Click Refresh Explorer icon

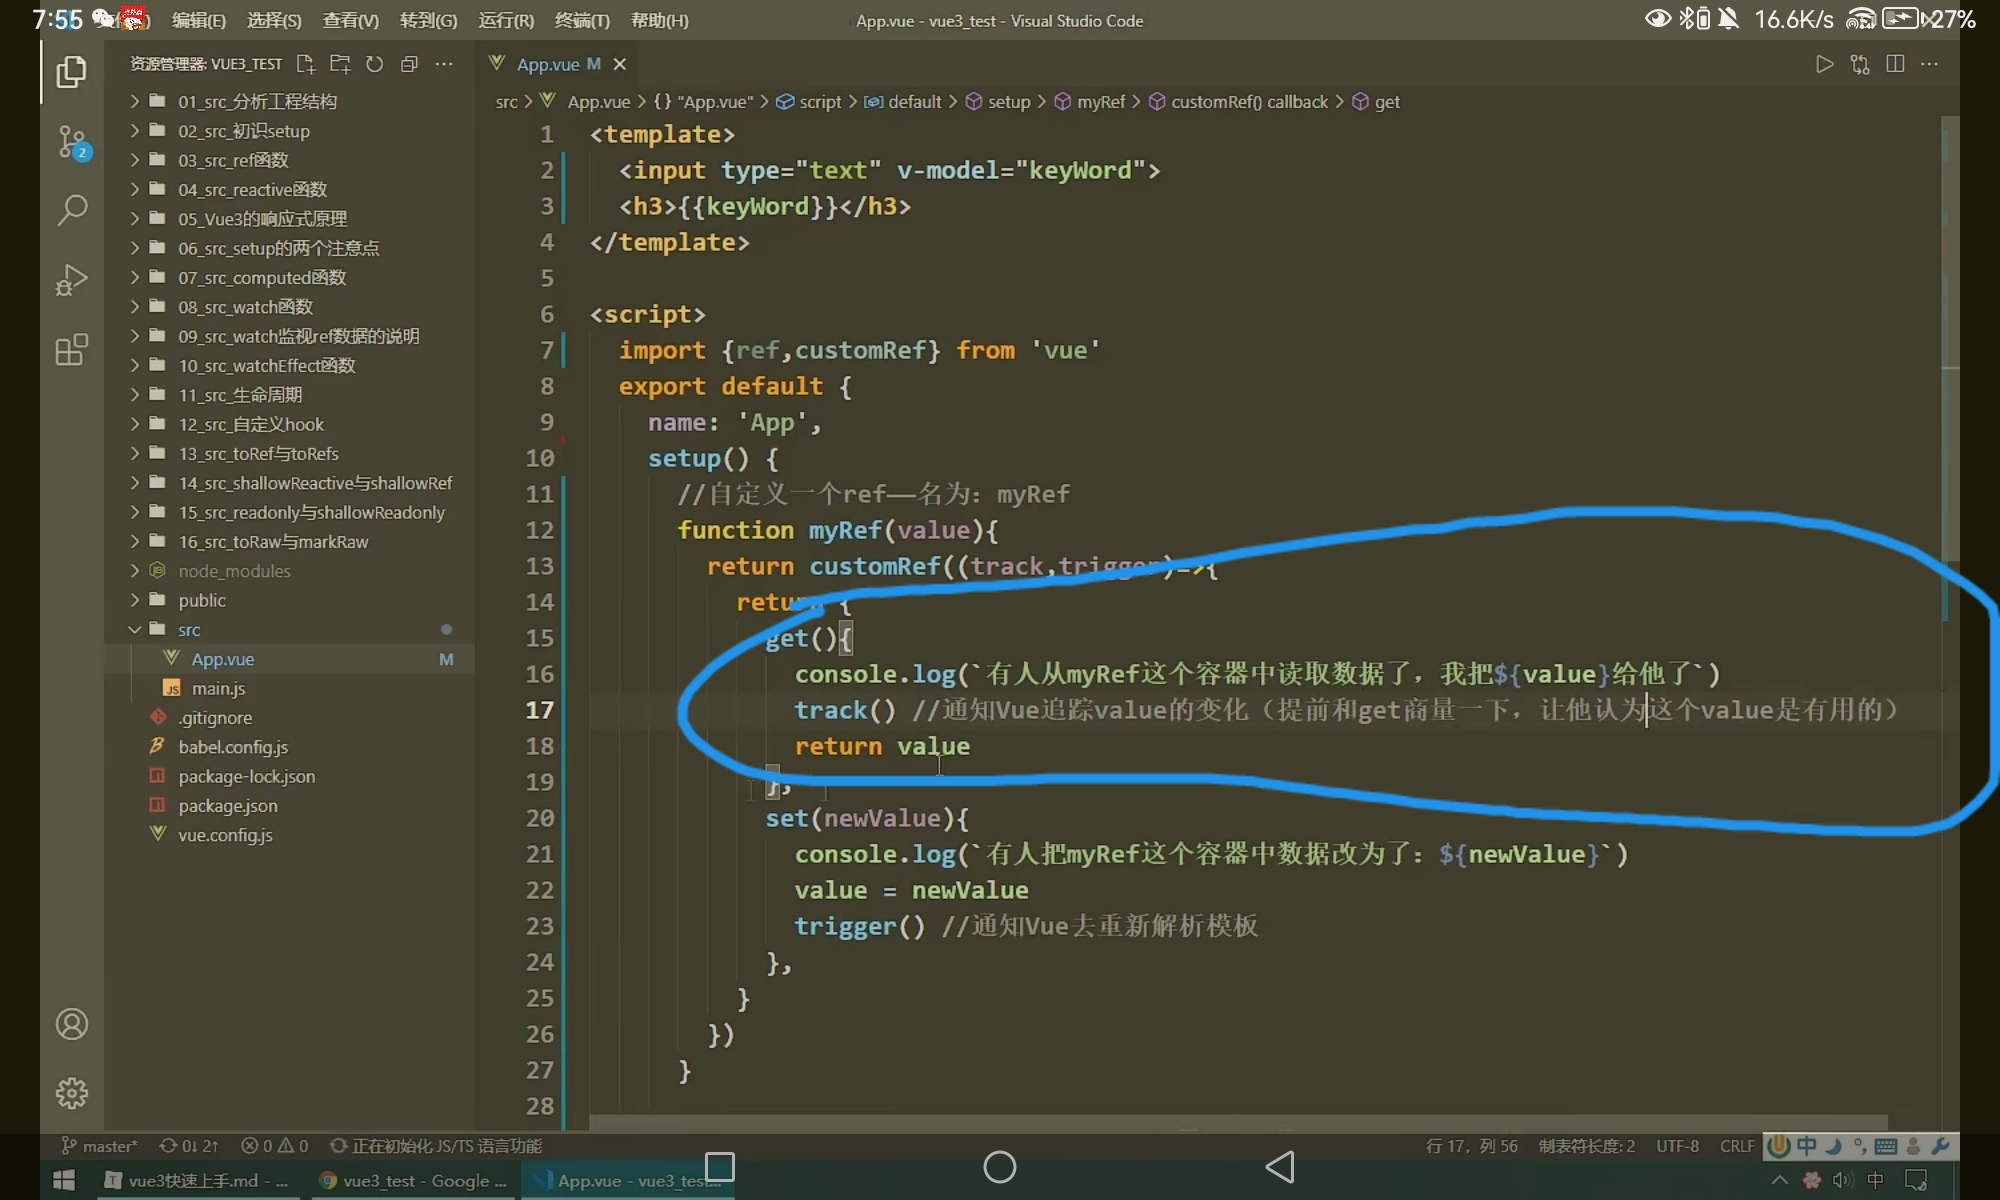click(375, 64)
